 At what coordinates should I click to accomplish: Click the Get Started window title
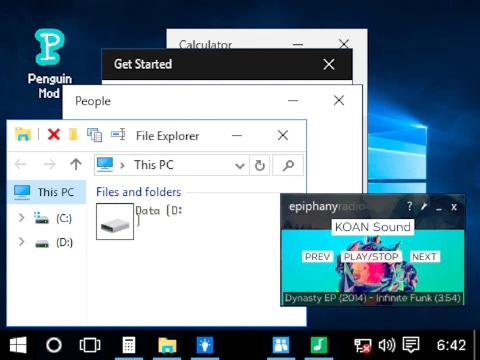143,64
